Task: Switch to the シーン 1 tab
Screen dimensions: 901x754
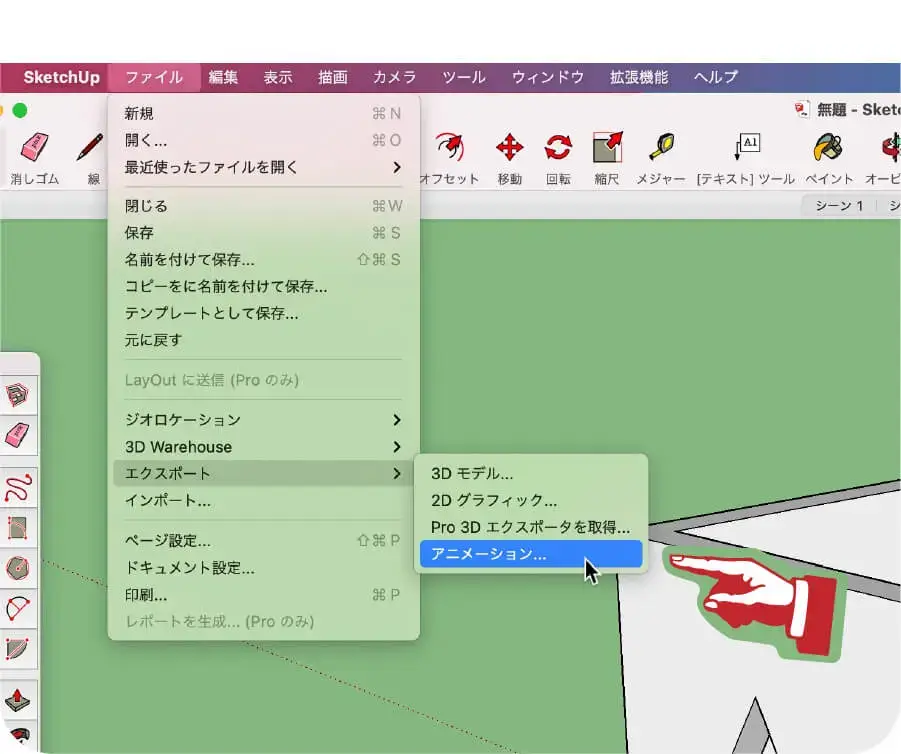Action: (x=838, y=206)
